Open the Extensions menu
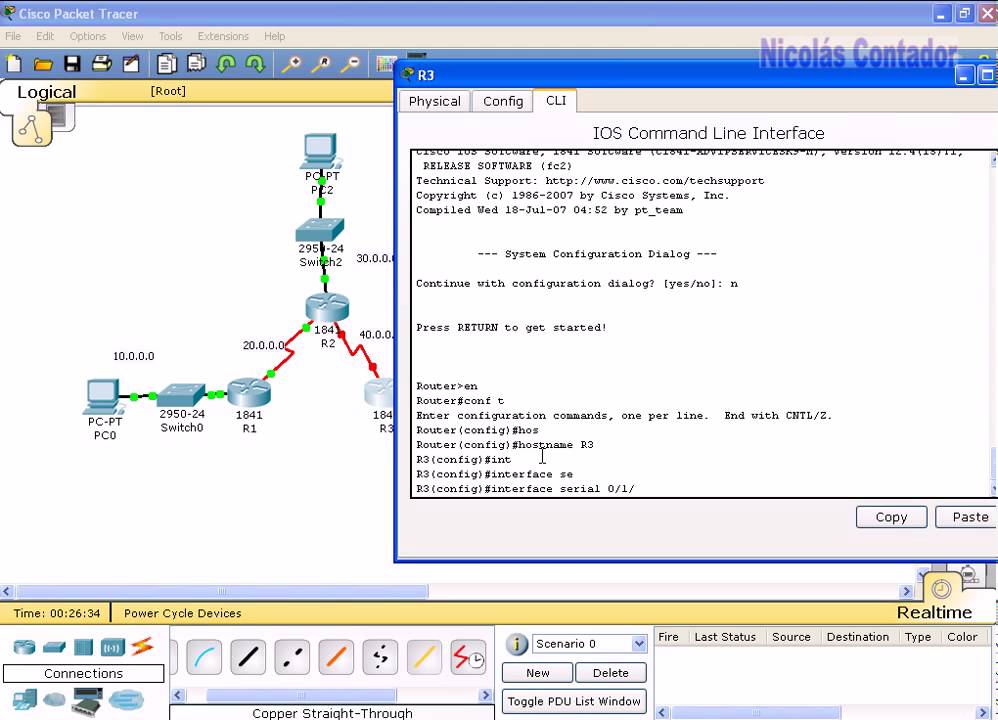The image size is (998, 720). coord(223,36)
